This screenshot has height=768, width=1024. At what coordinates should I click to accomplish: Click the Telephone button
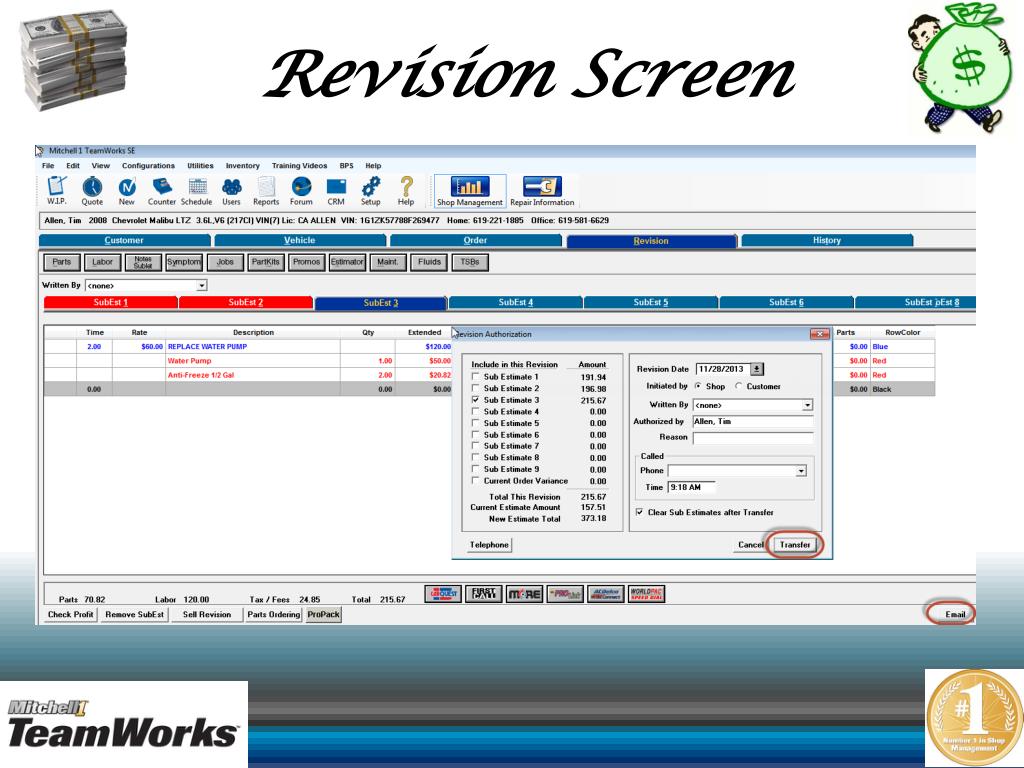coord(489,545)
